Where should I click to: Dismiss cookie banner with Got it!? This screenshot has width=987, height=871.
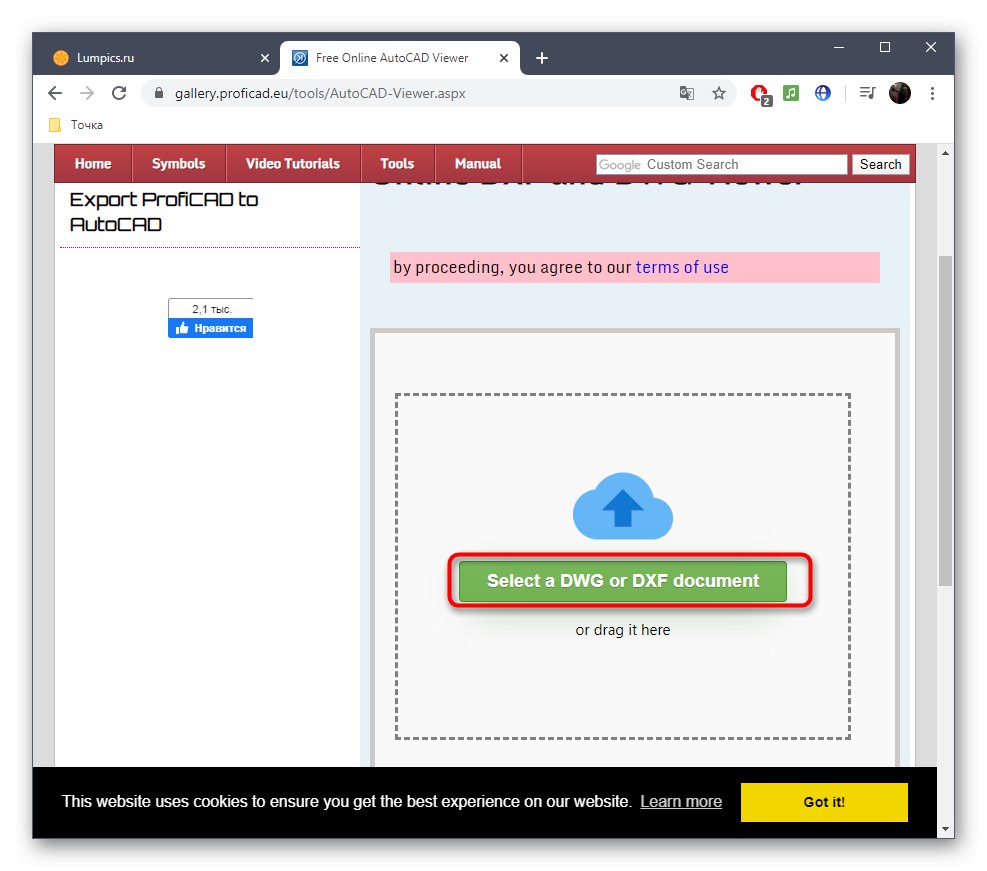(x=824, y=802)
